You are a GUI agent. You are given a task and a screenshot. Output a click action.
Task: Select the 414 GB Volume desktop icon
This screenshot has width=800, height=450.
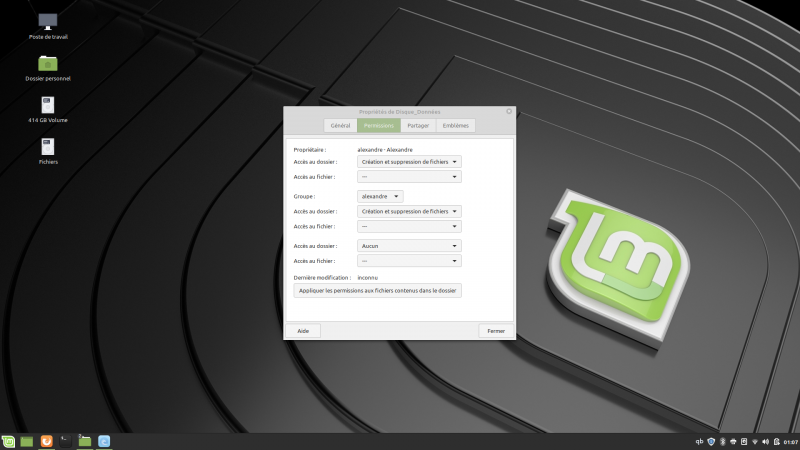click(x=48, y=110)
